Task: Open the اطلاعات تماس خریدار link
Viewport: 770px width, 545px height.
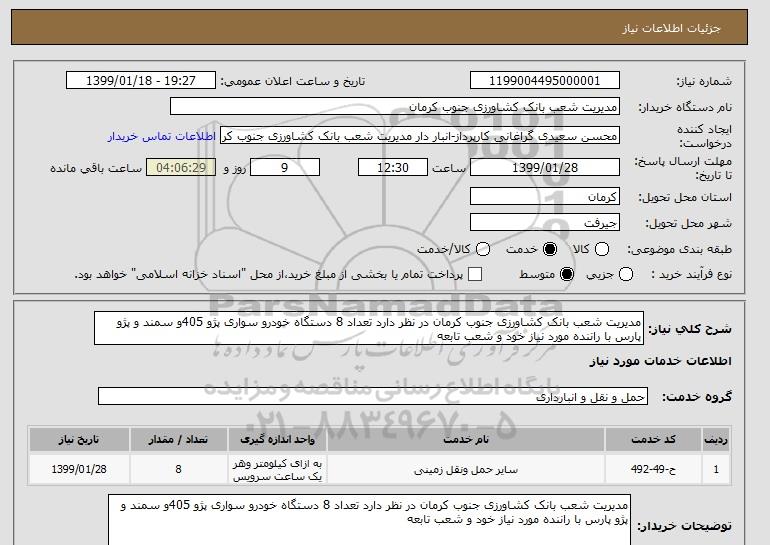Action: [162, 136]
